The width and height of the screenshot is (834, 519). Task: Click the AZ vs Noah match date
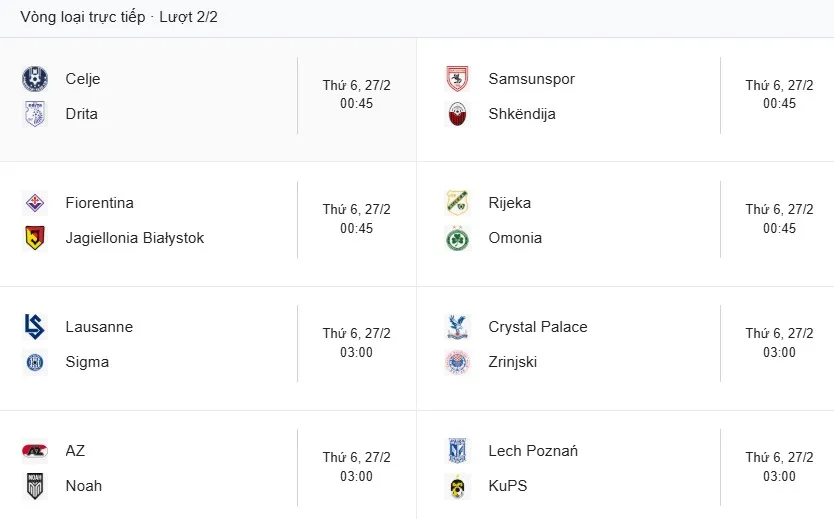click(356, 457)
